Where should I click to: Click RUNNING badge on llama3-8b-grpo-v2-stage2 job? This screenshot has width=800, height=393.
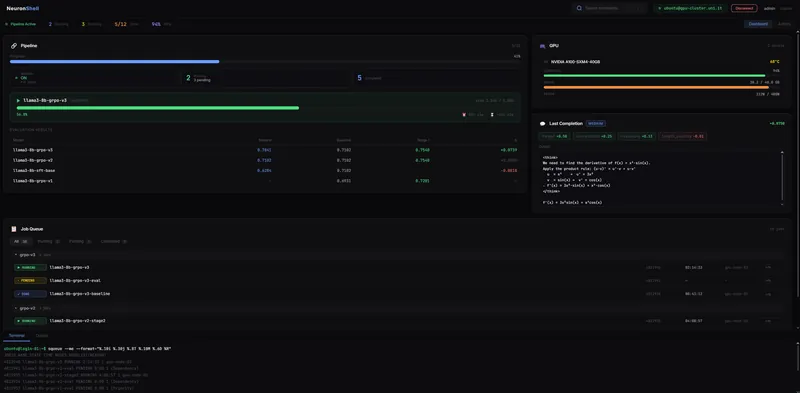click(30, 321)
